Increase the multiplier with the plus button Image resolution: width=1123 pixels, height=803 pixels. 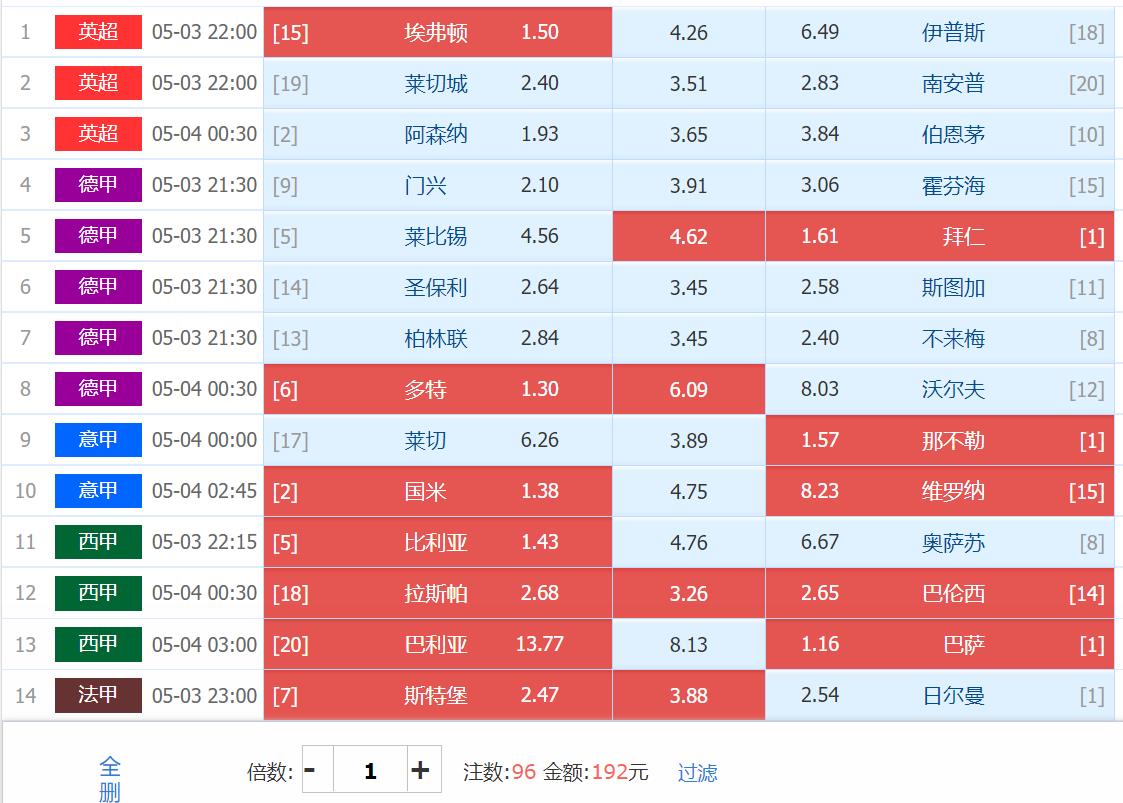(422, 770)
